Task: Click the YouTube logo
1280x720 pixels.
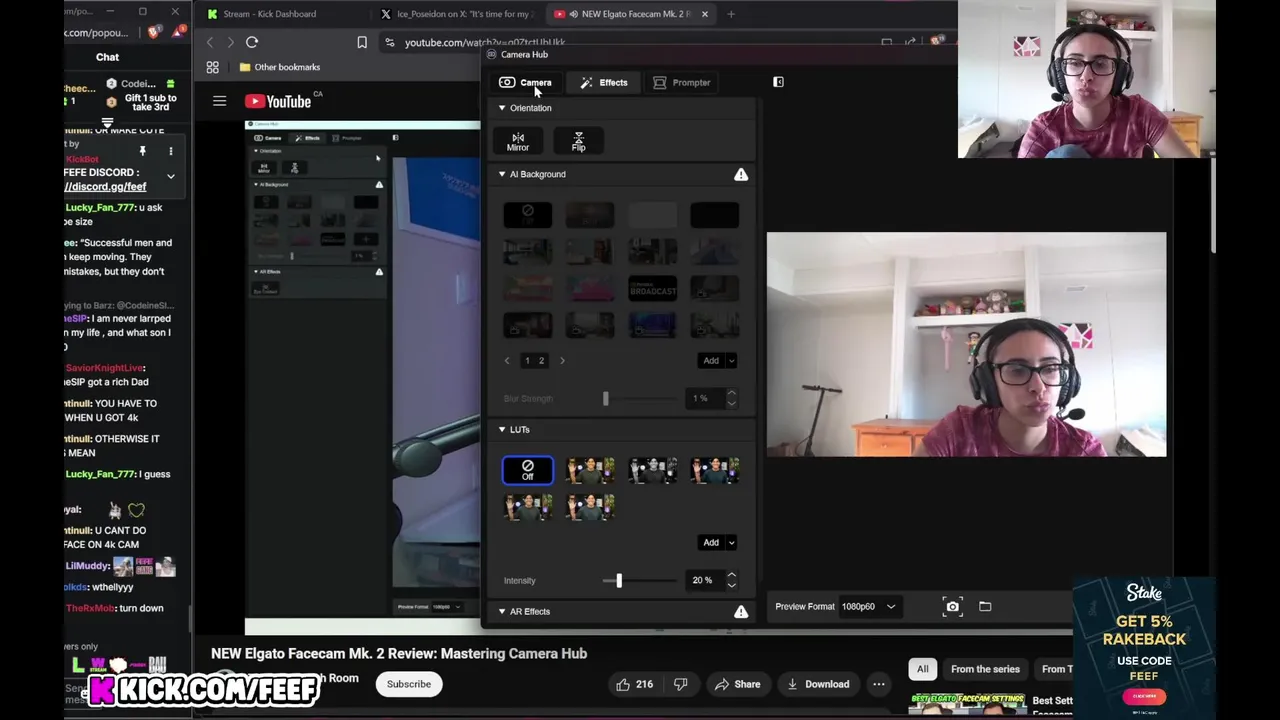Action: point(278,101)
